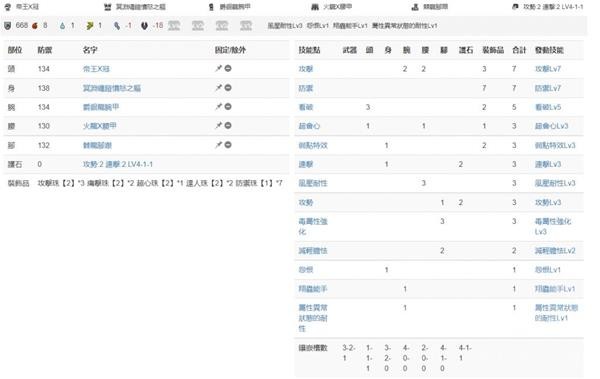Click the dragon resistance icon showing -18

[144, 26]
